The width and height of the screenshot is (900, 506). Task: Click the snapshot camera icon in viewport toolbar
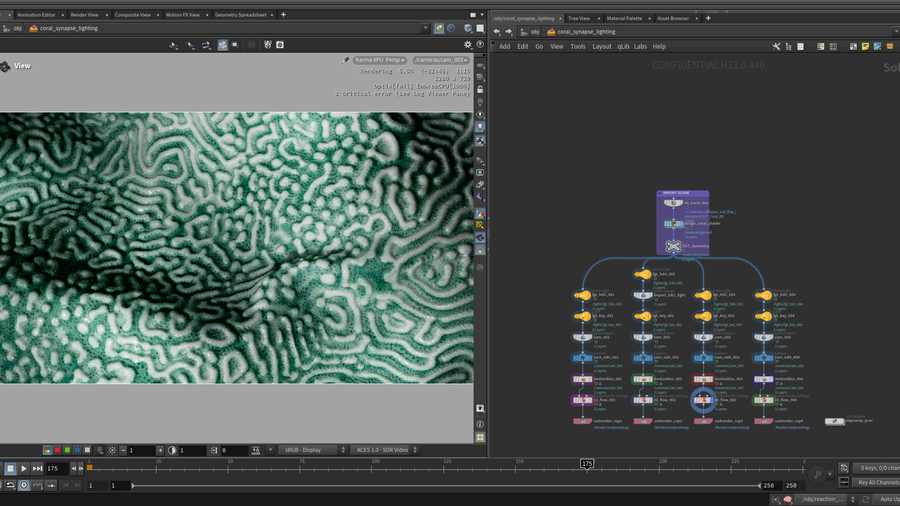point(280,45)
